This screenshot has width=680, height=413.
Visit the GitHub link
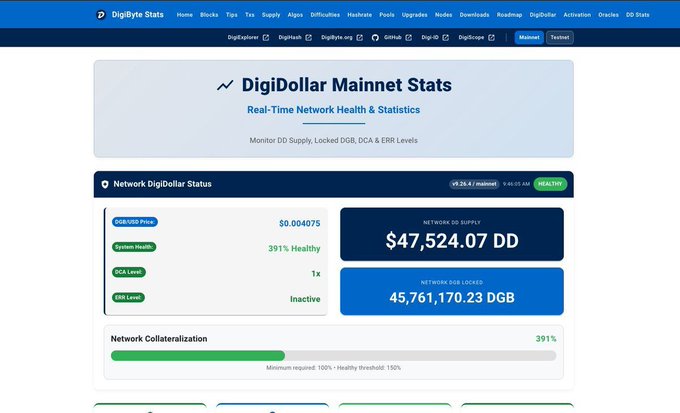click(x=392, y=38)
